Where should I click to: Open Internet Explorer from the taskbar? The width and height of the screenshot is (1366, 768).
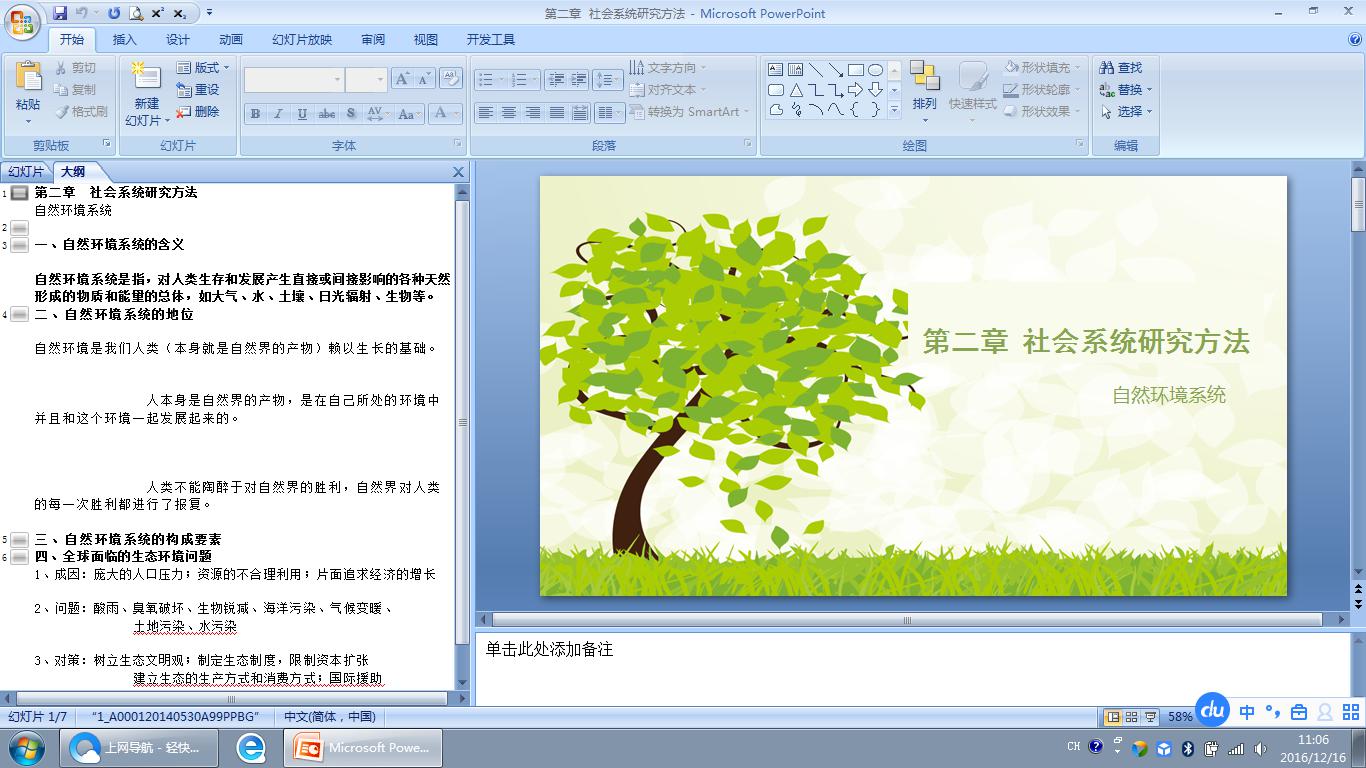click(x=251, y=747)
